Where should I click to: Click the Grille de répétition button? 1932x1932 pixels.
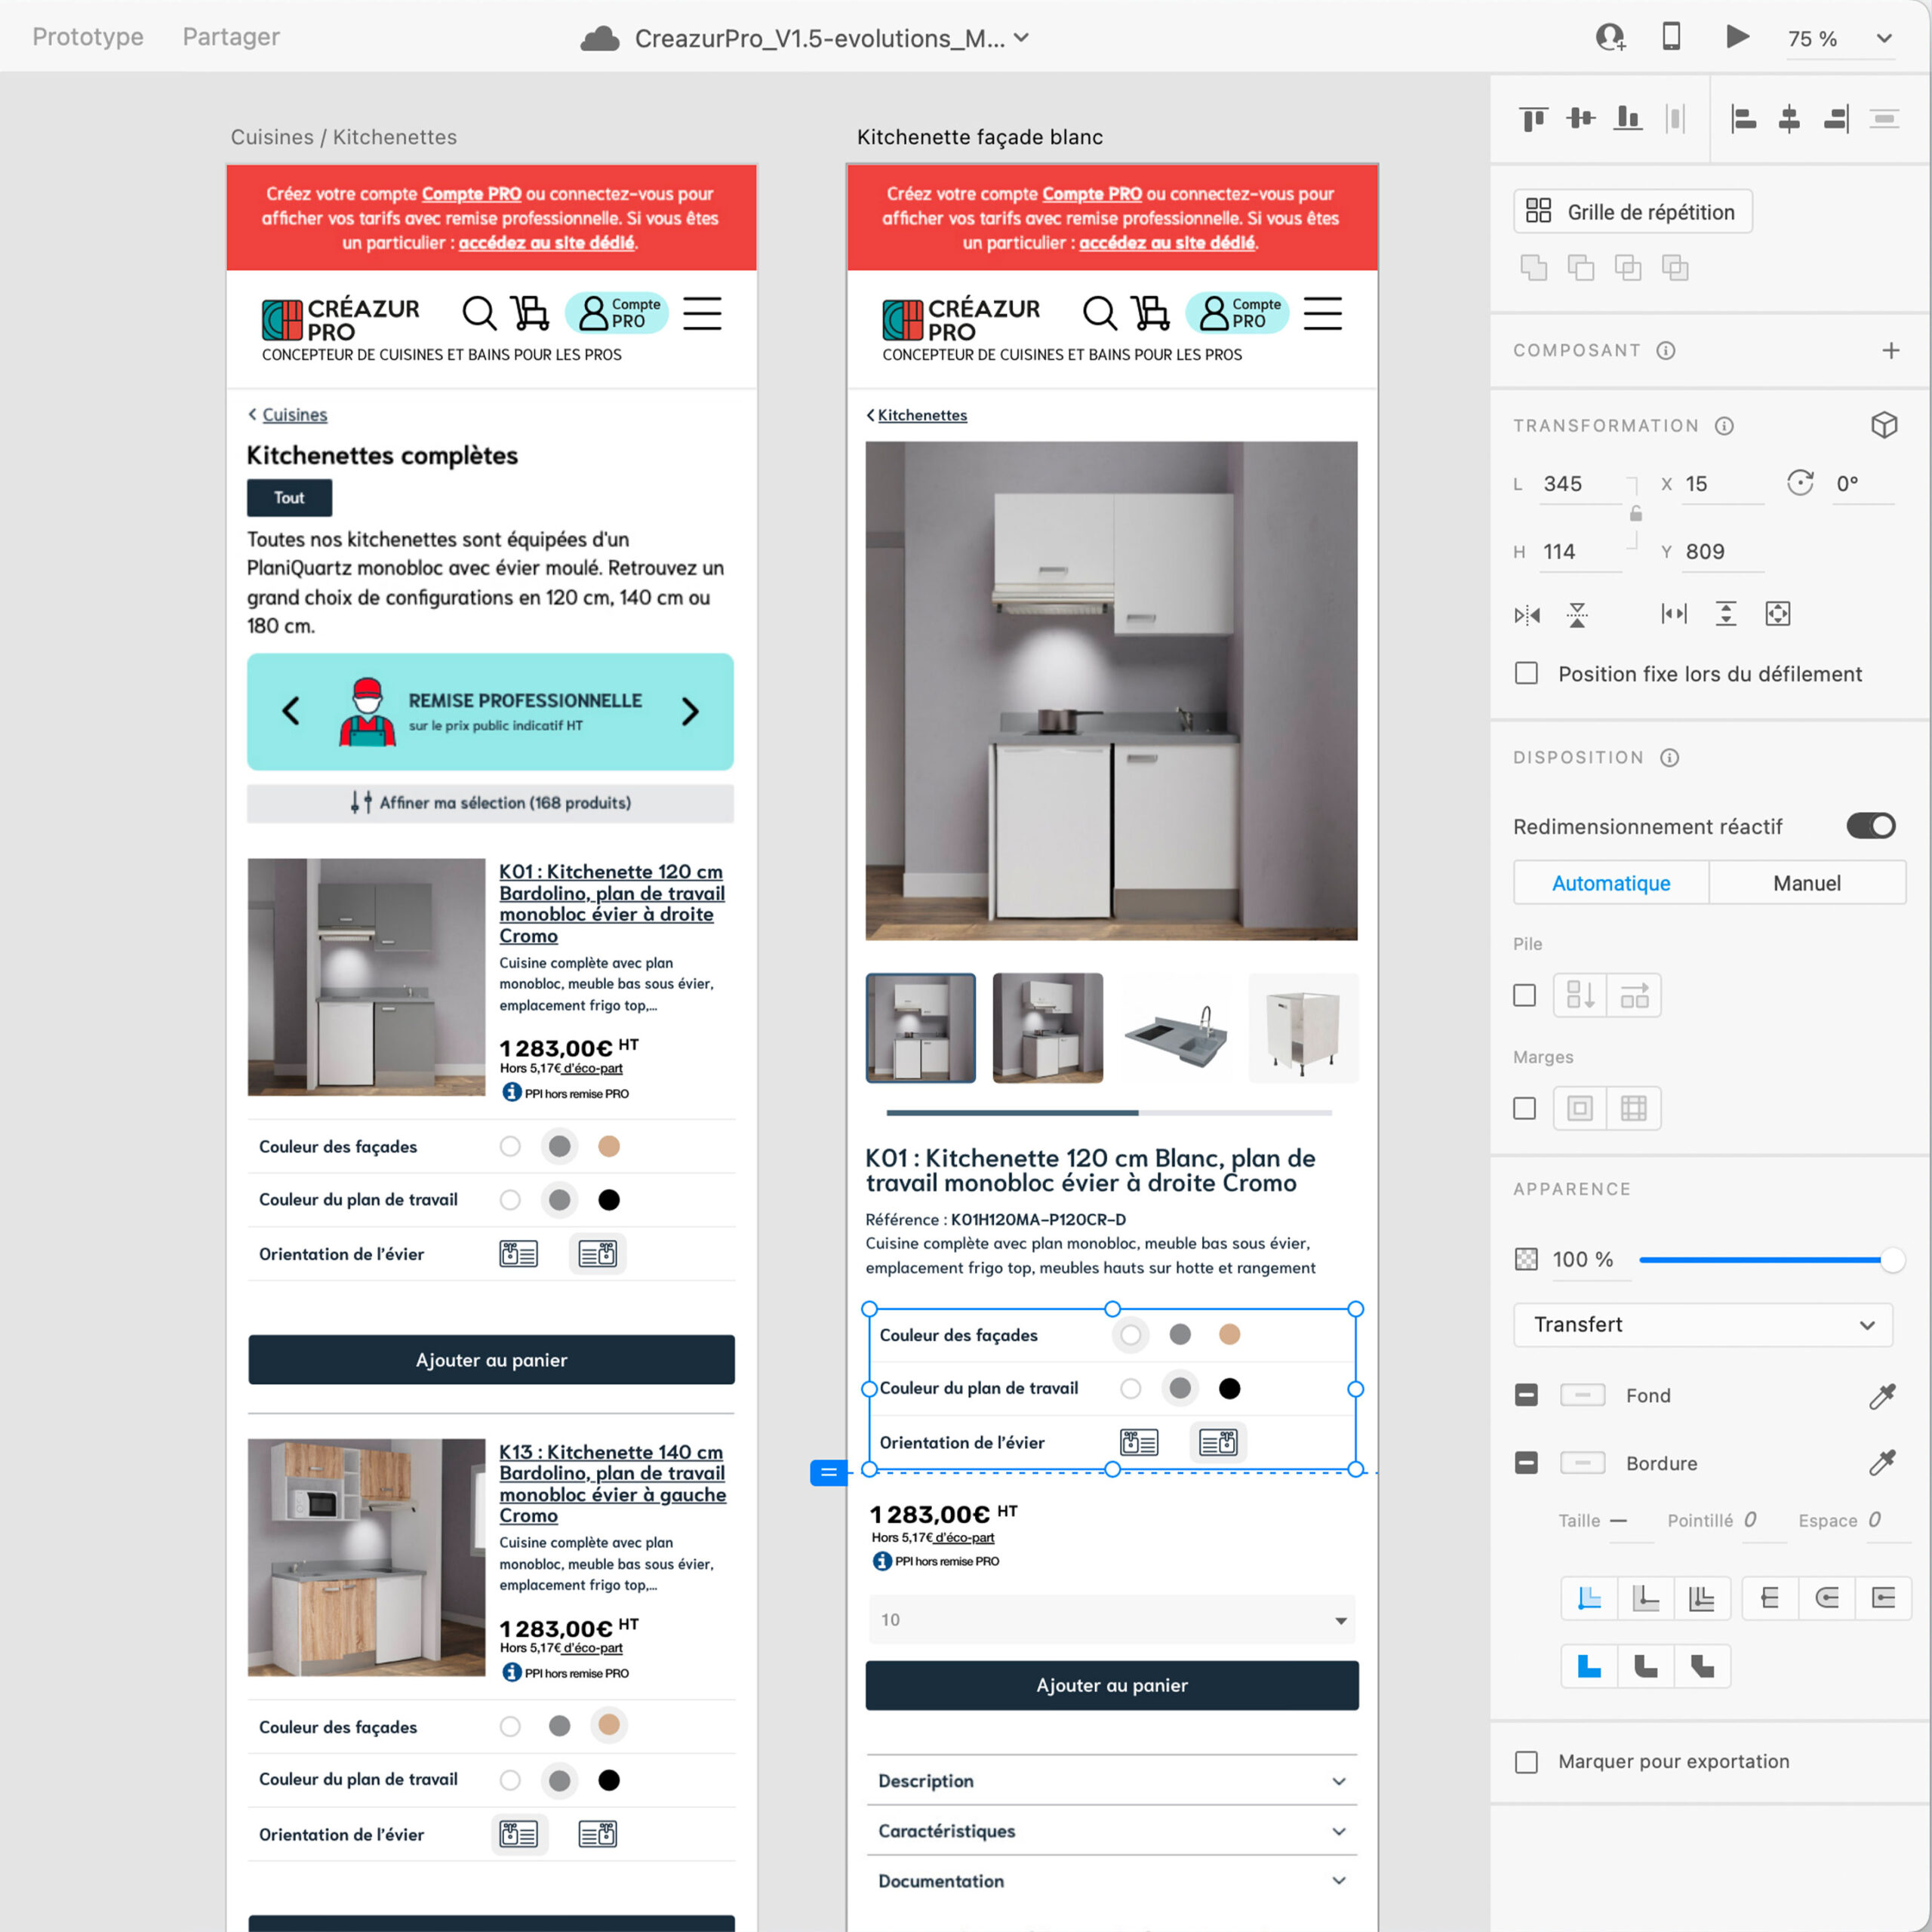coord(1632,212)
